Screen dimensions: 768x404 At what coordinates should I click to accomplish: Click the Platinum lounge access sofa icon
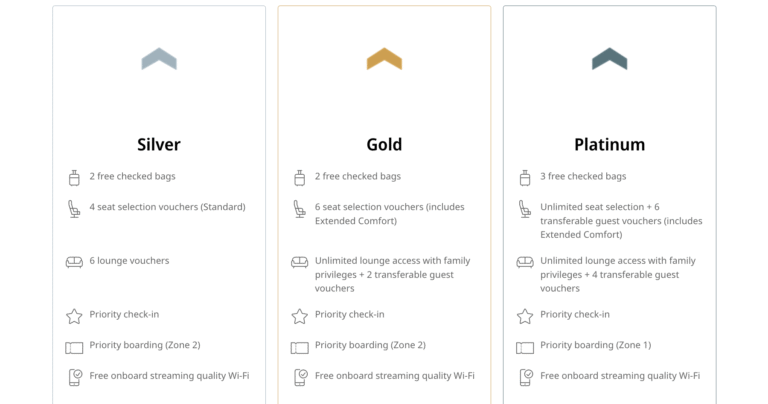[525, 262]
